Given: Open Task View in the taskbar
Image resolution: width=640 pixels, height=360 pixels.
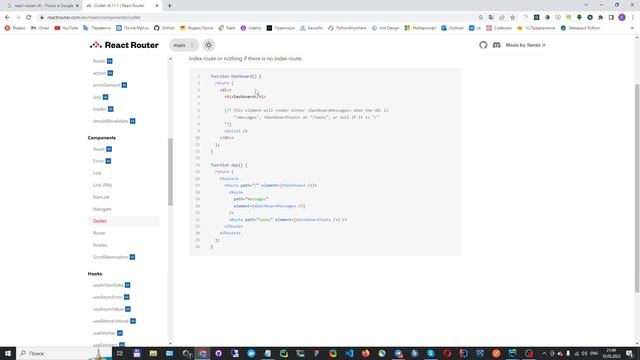Looking at the screenshot, I should tap(120, 353).
